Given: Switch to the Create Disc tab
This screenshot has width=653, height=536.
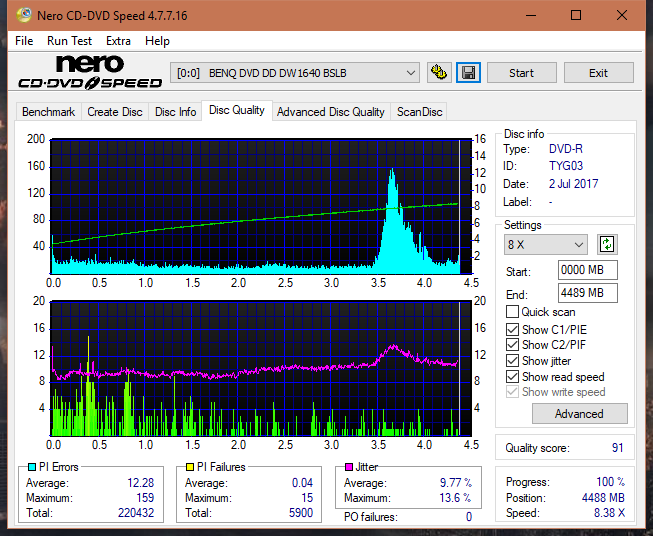Looking at the screenshot, I should pos(115,112).
